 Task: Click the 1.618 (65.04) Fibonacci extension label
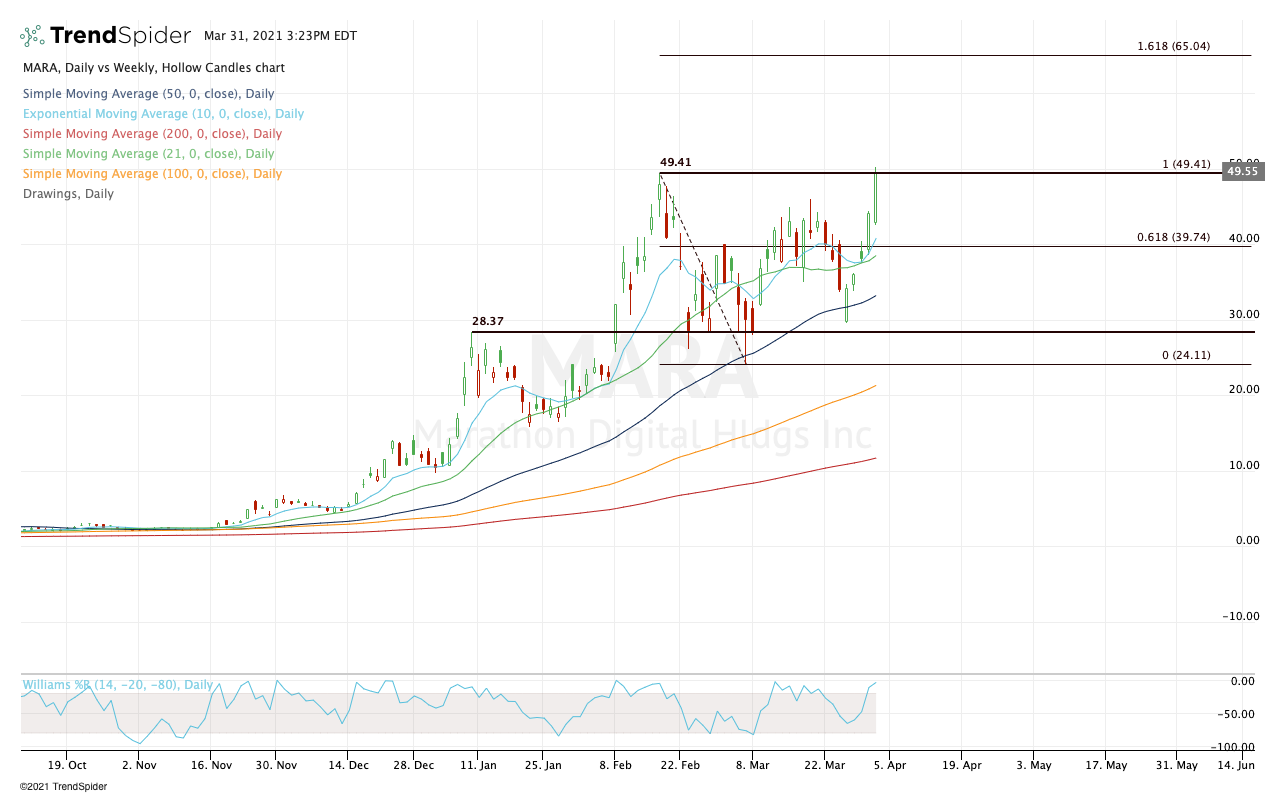(1173, 47)
